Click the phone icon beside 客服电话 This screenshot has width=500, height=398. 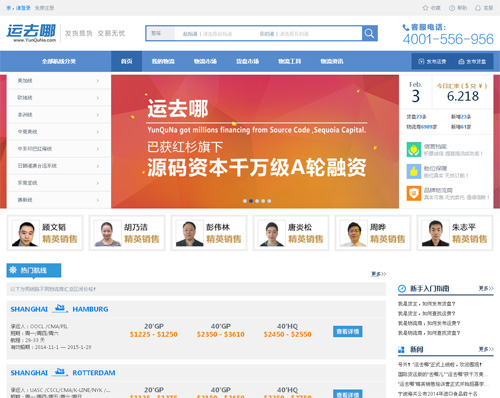pyautogui.click(x=406, y=27)
